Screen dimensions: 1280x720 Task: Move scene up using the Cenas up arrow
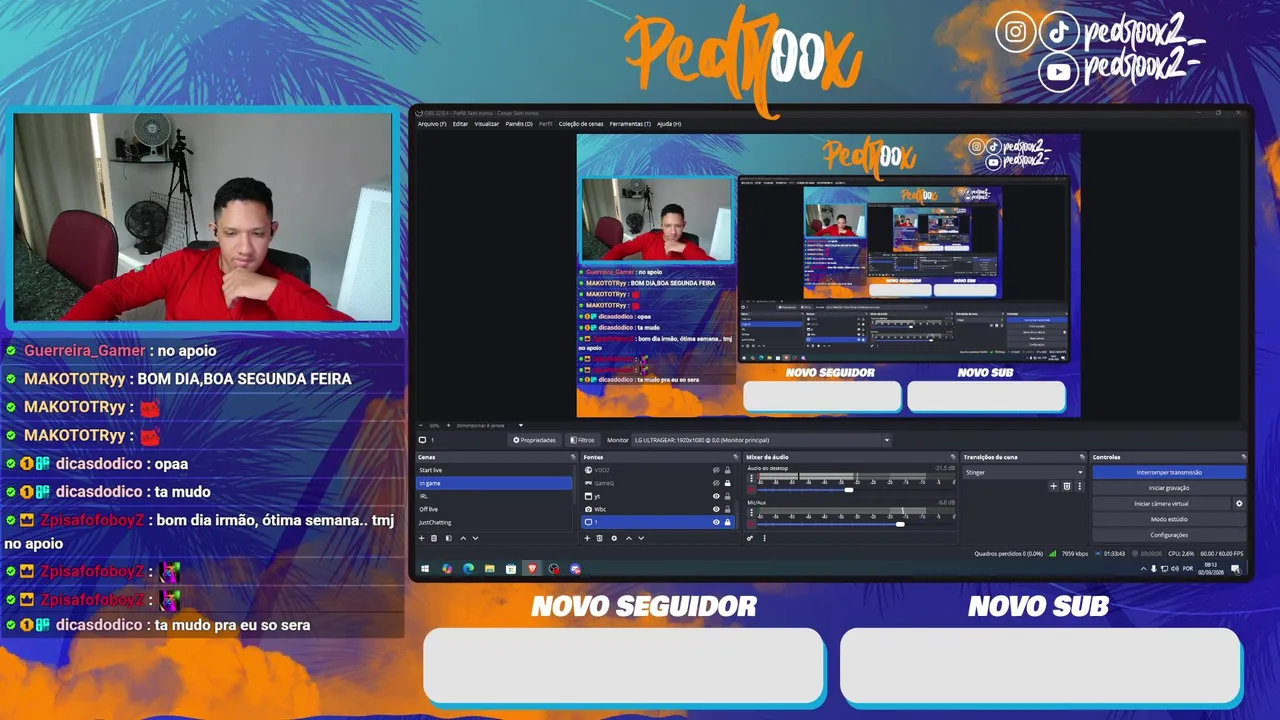tap(463, 538)
